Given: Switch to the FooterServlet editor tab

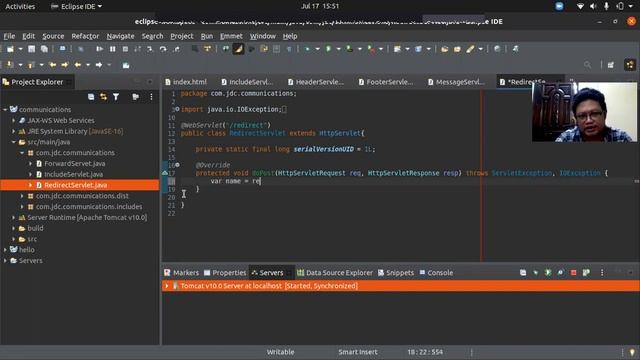Looking at the screenshot, I should [386, 82].
